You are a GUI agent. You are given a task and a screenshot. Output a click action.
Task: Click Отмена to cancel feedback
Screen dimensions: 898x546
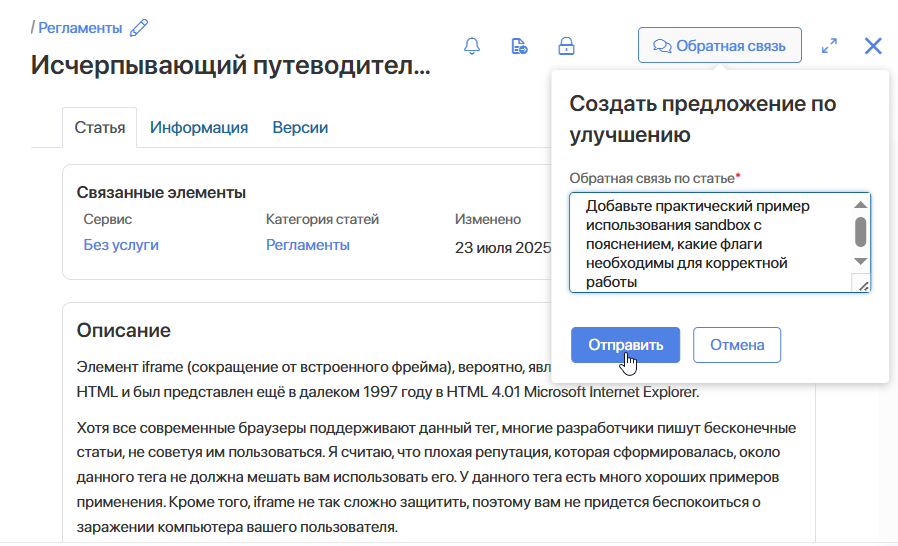[x=737, y=345]
